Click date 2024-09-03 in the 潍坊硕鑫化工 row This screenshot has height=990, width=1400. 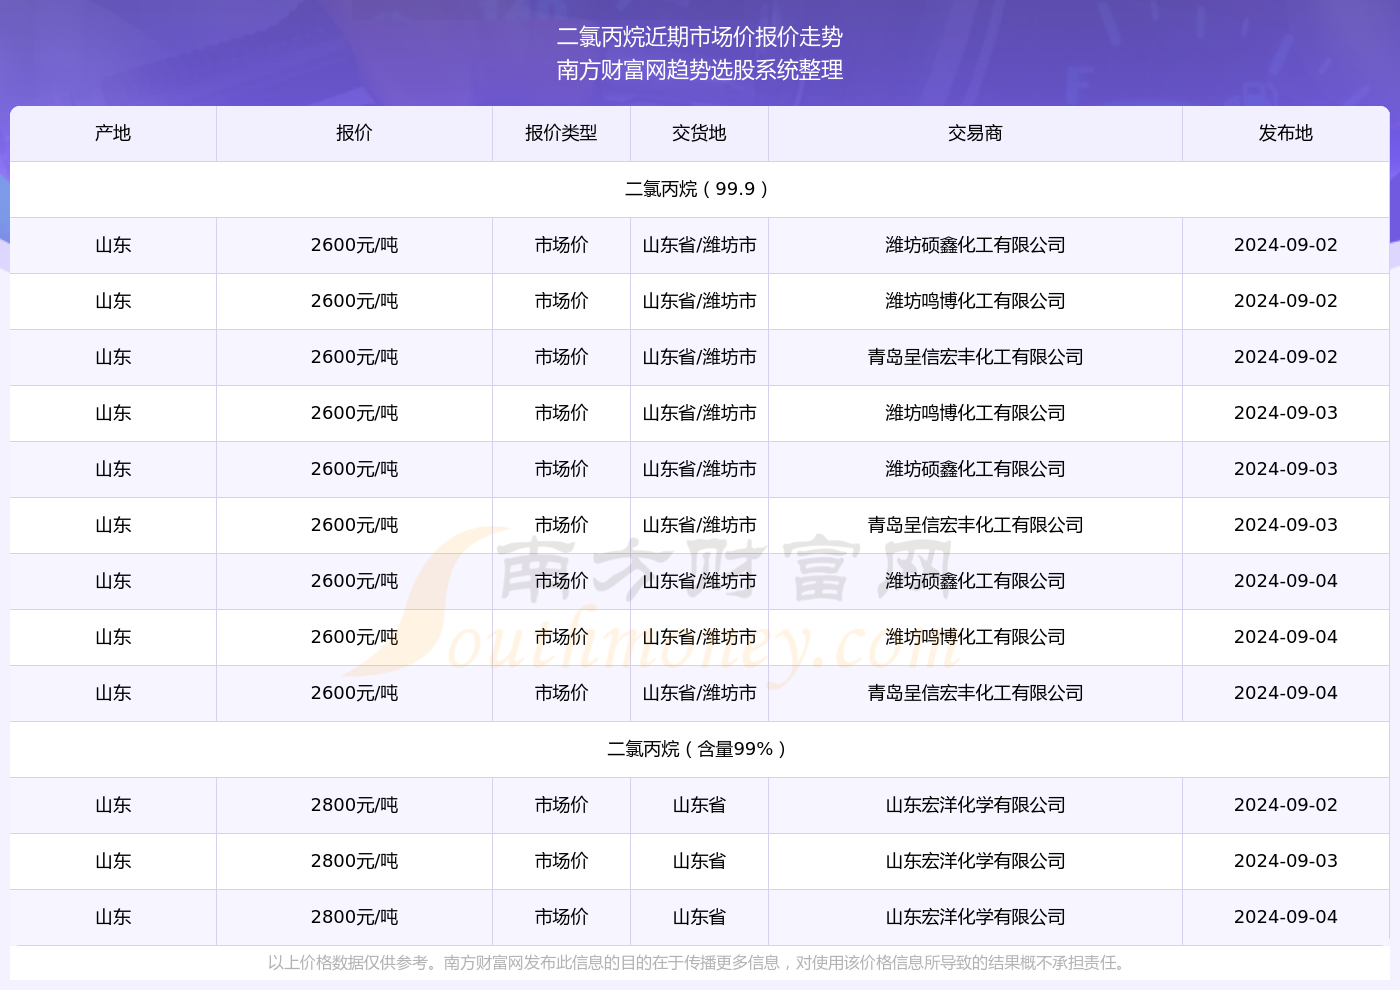(x=1286, y=469)
